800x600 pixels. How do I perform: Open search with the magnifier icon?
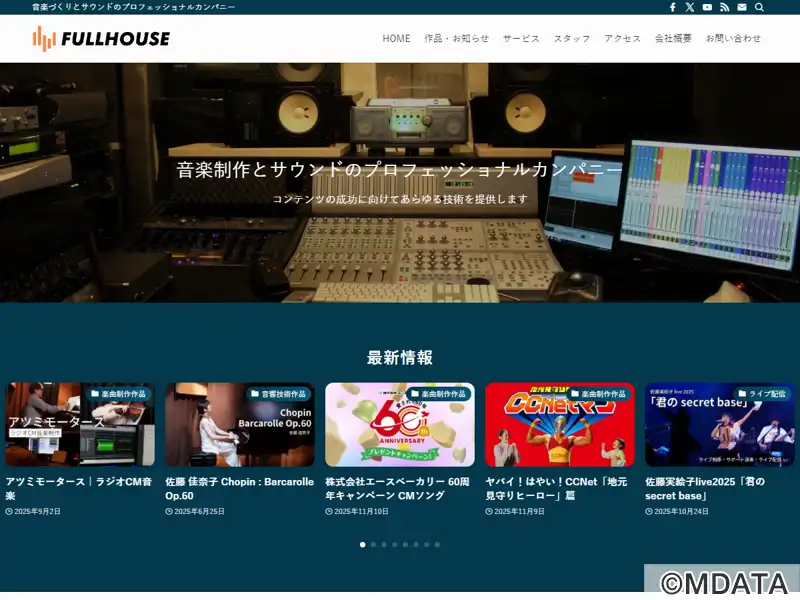759,7
